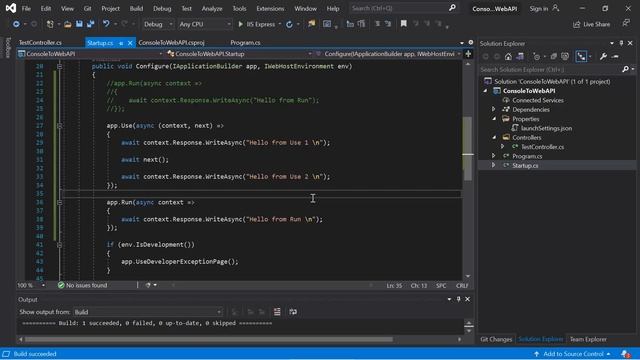Click Sign in link
640x360 pixels.
coord(544,8)
